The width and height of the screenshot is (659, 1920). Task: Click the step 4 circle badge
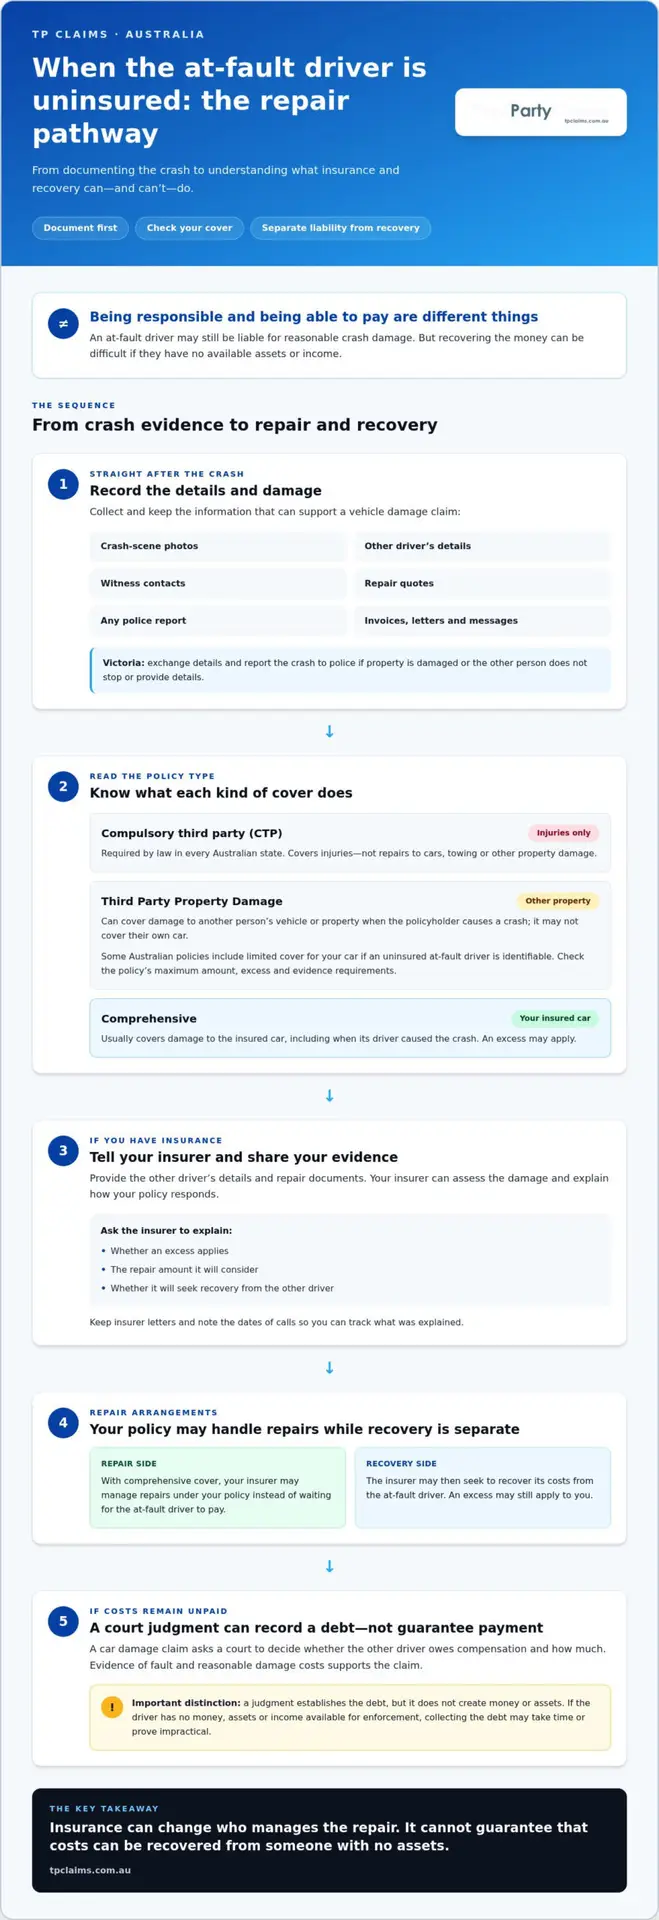(x=63, y=1422)
